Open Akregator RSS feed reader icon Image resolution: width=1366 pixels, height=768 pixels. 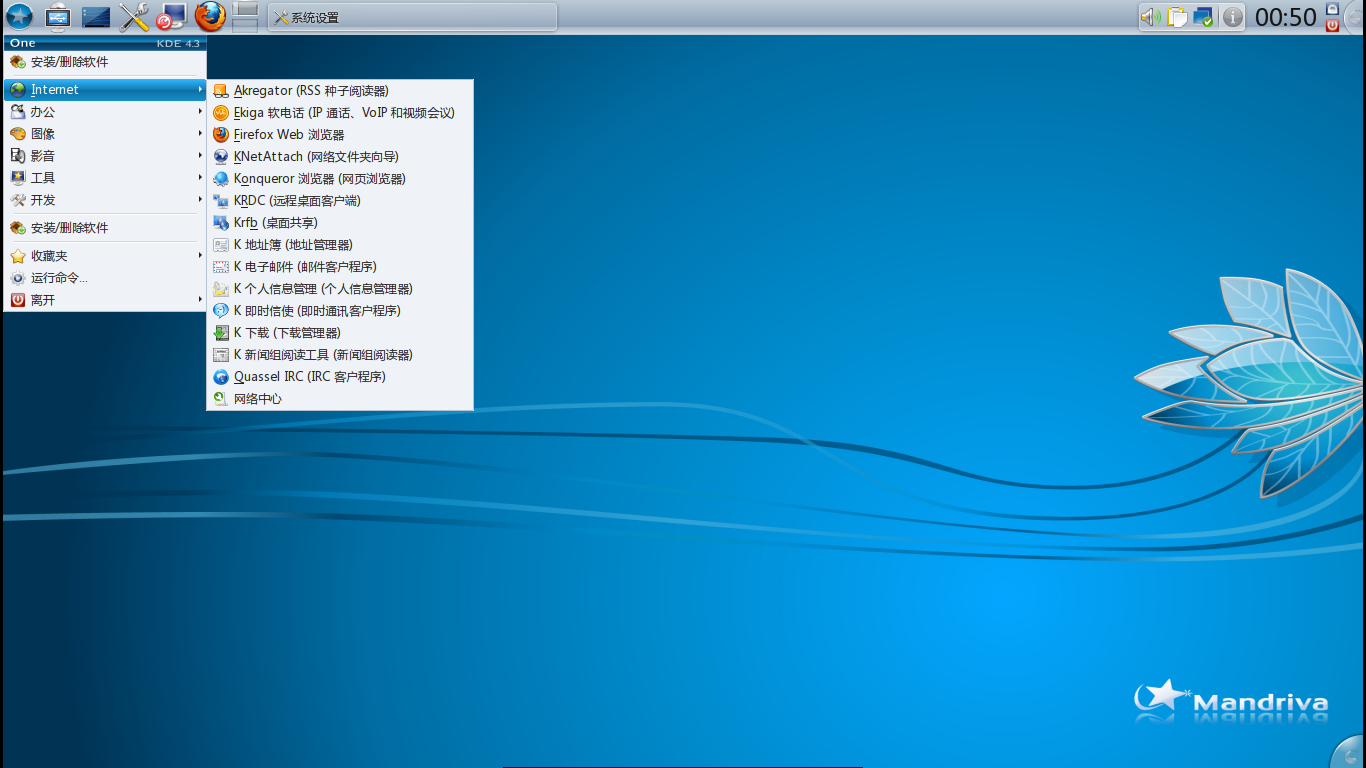[221, 91]
